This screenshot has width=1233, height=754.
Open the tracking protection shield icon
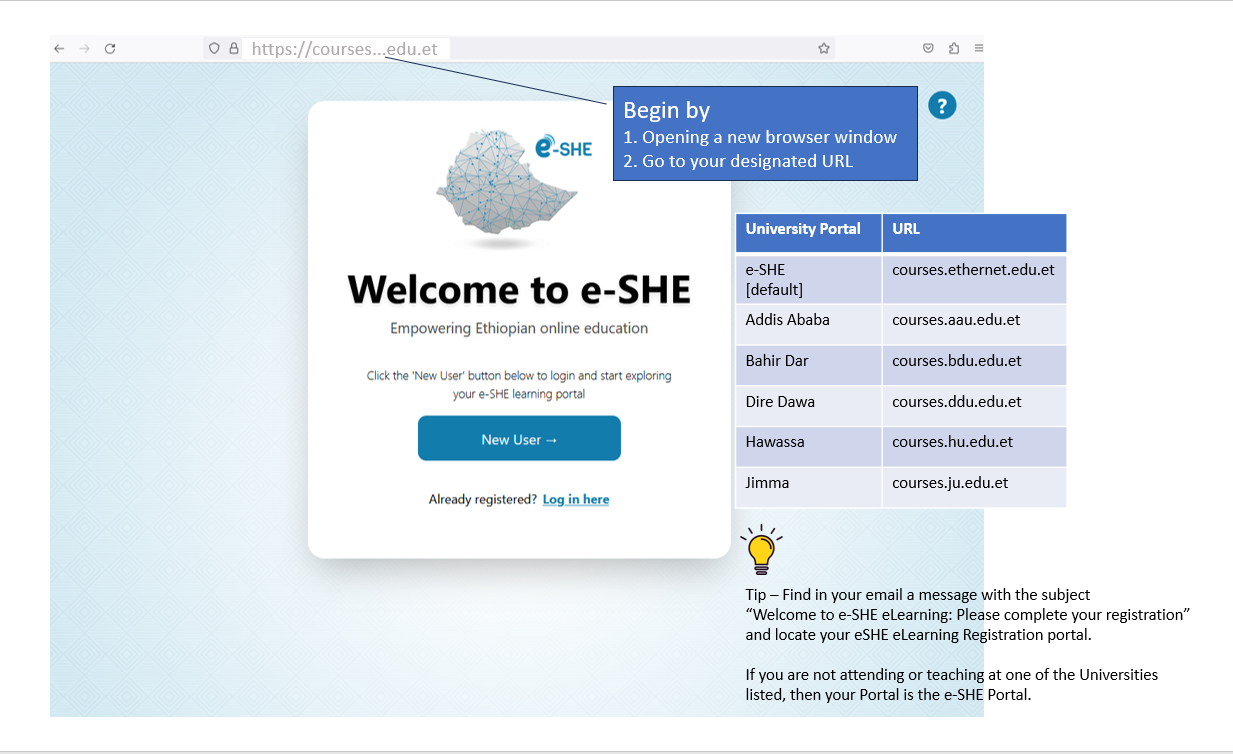coord(214,47)
